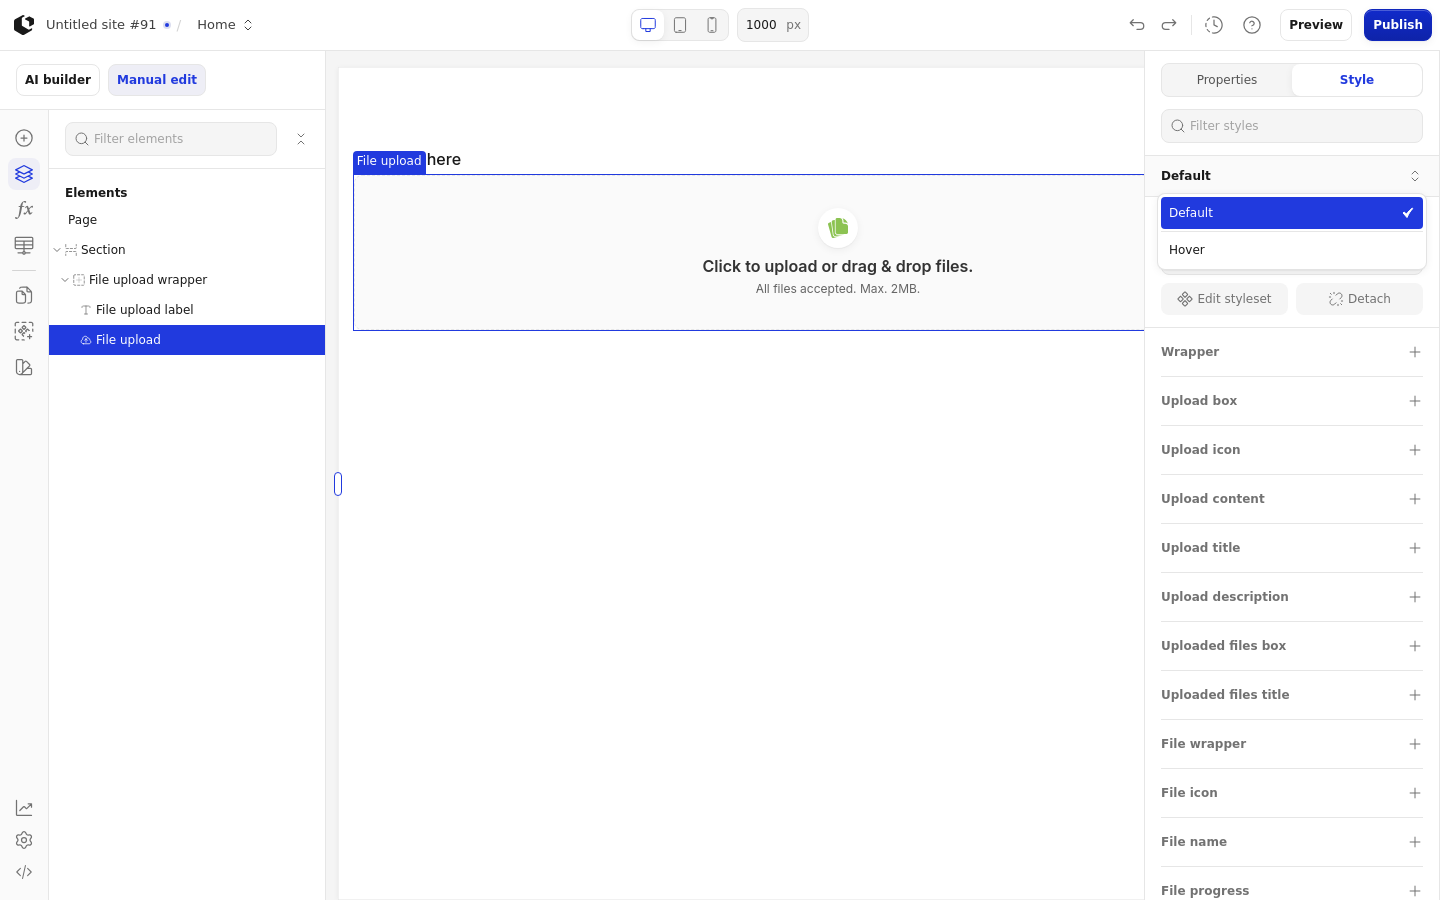This screenshot has height=900, width=1440.
Task: Switch to tablet viewport icon
Action: pyautogui.click(x=680, y=25)
